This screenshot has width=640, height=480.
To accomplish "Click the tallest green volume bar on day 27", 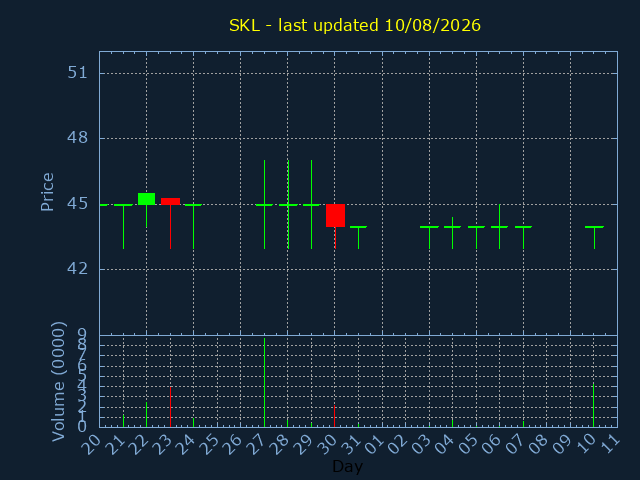I will tap(264, 382).
